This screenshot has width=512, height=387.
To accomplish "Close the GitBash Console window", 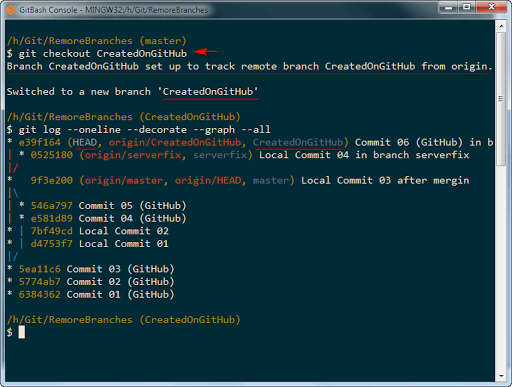I will tap(491, 7).
